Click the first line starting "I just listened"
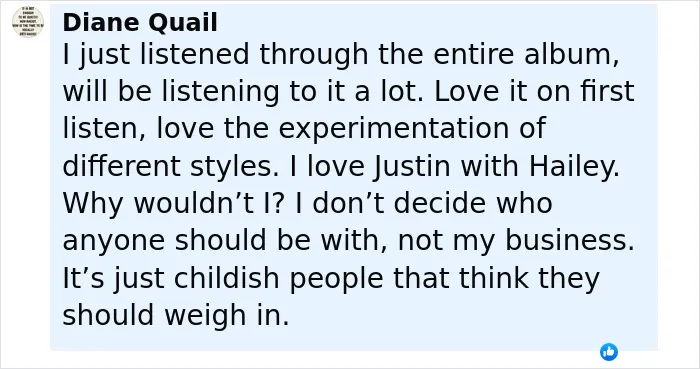The width and height of the screenshot is (700, 369). (x=341, y=55)
